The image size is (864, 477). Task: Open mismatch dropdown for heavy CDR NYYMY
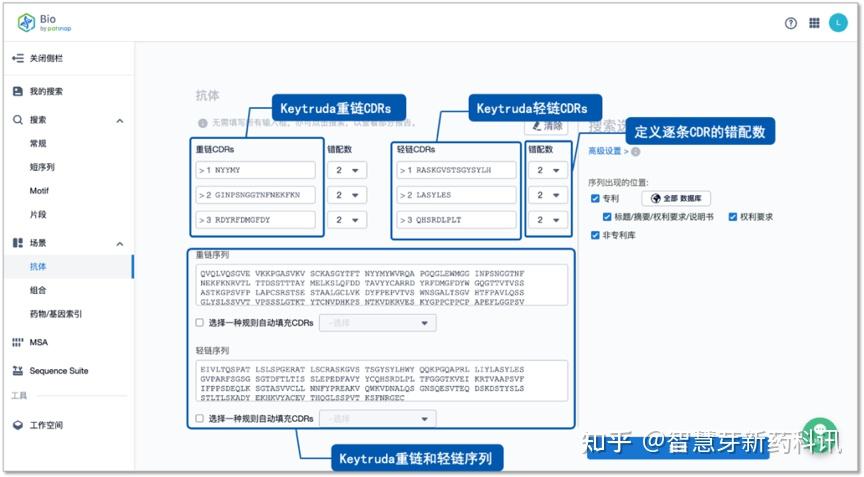click(x=347, y=170)
